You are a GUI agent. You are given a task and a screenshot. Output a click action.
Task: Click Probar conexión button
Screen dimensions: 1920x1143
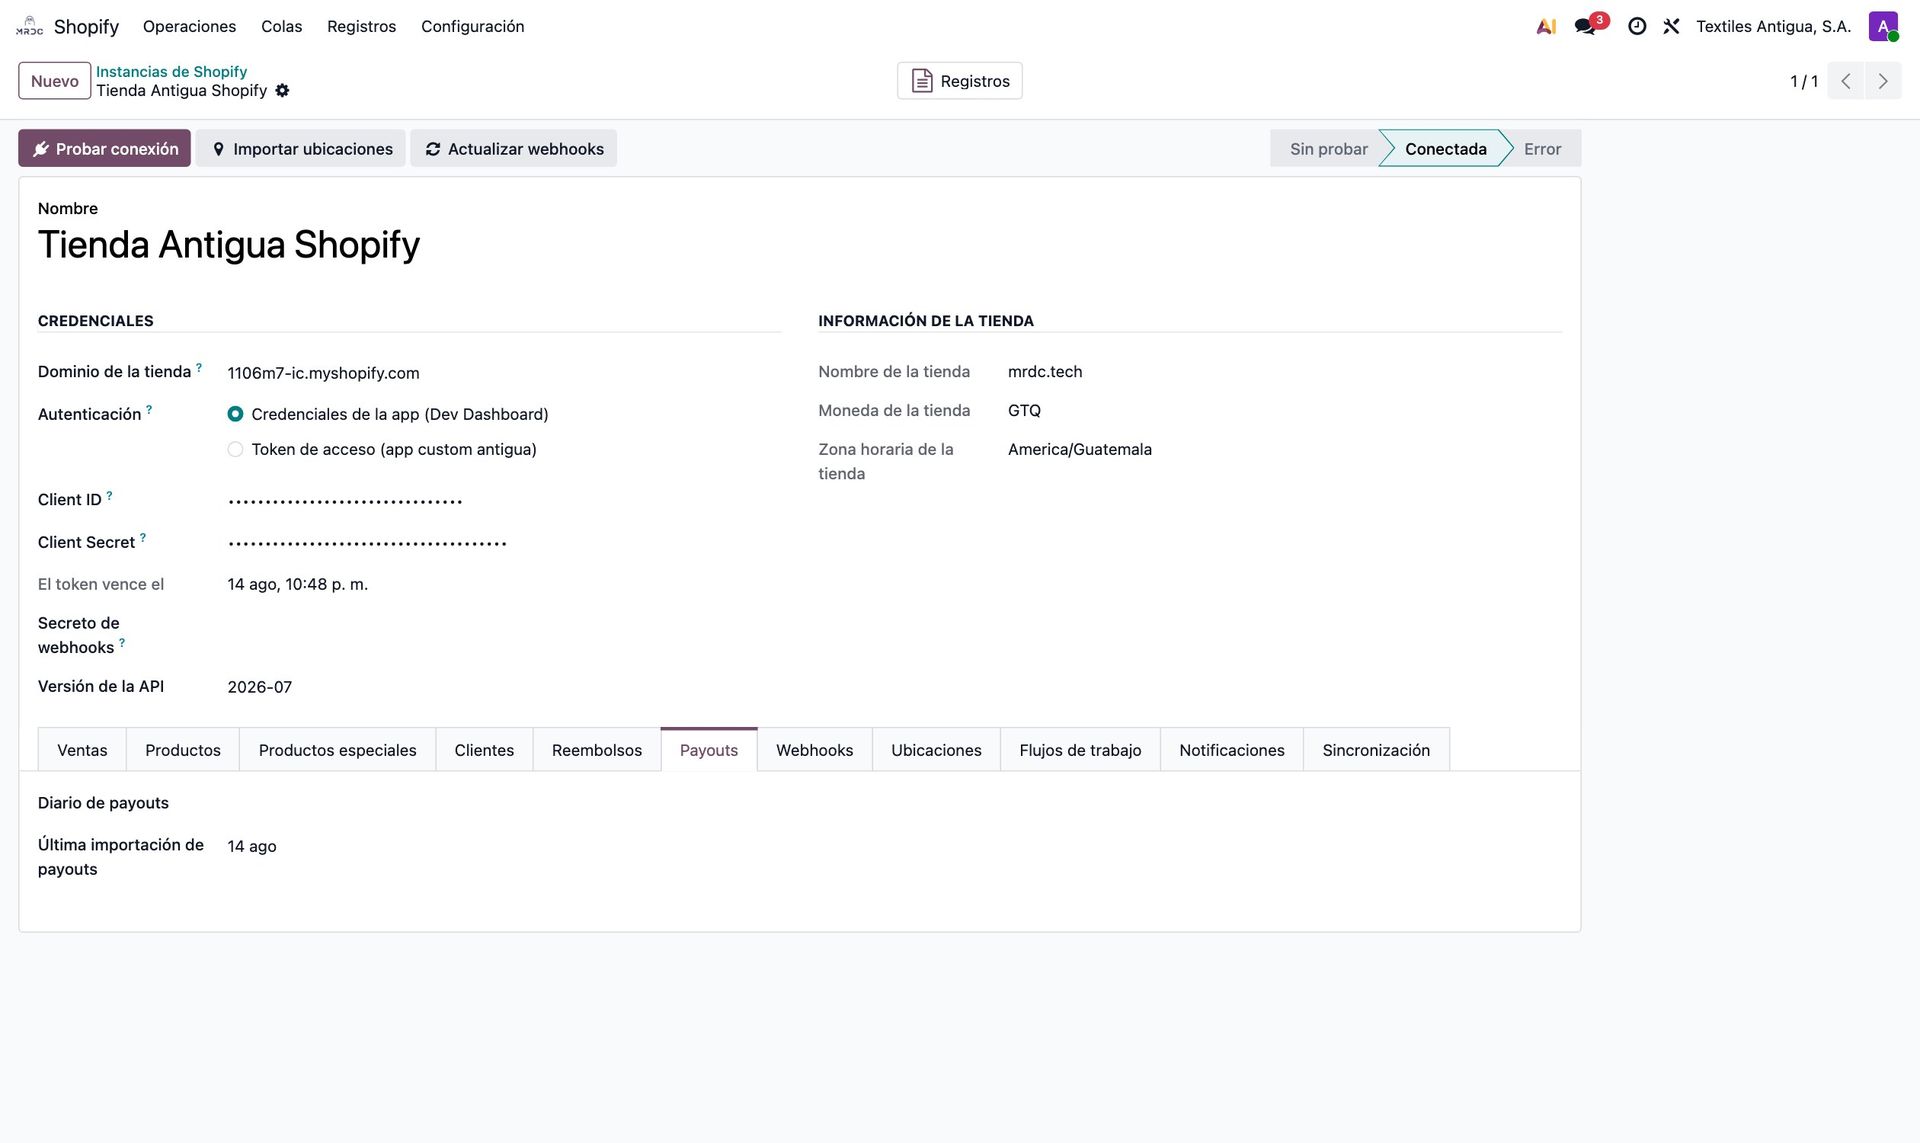pos(104,148)
